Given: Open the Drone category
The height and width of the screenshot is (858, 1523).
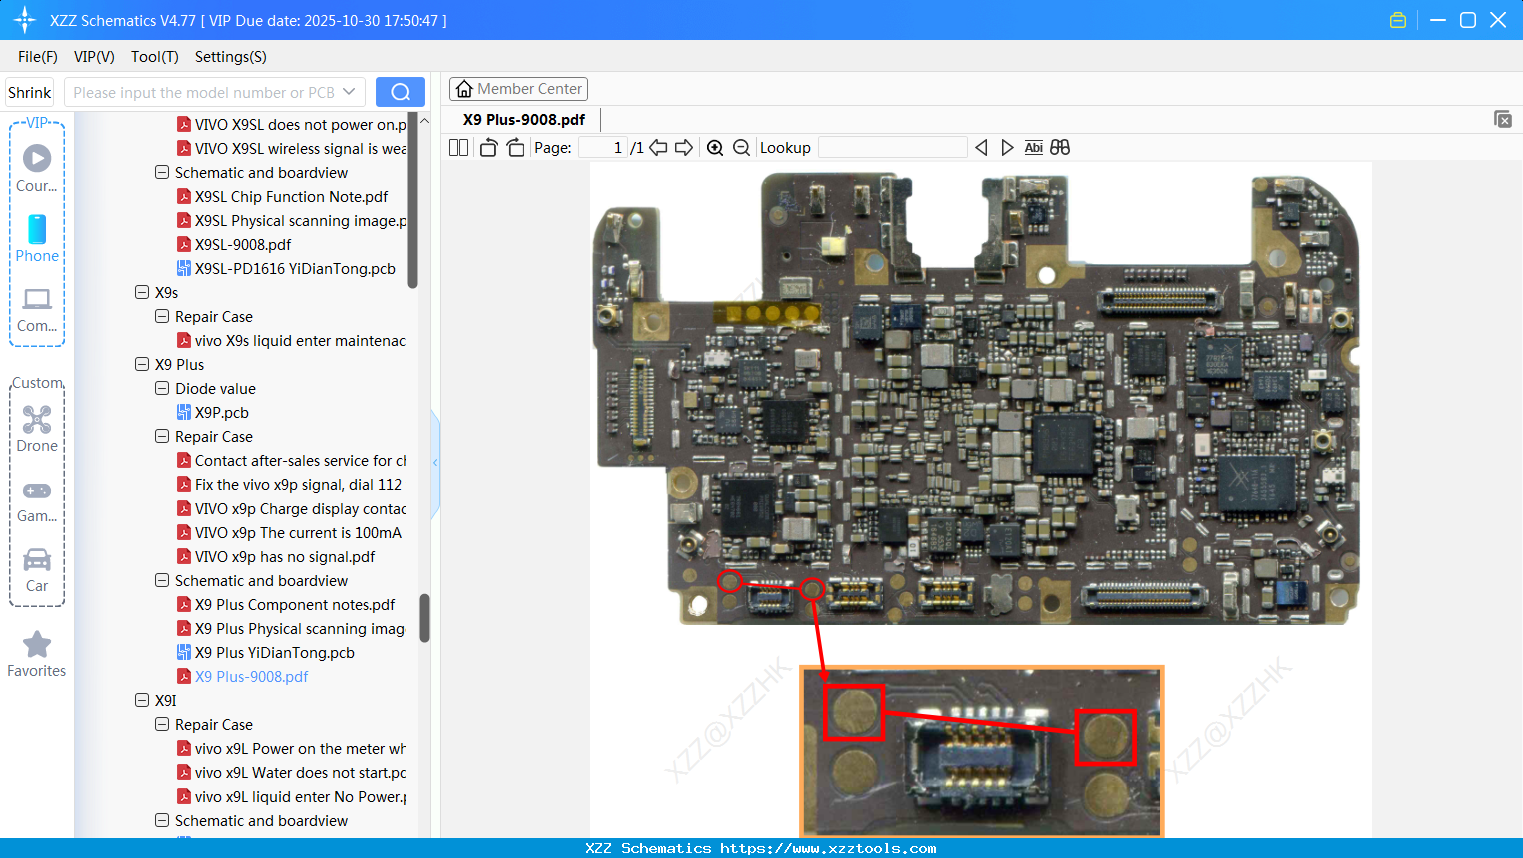Looking at the screenshot, I should click(37, 428).
